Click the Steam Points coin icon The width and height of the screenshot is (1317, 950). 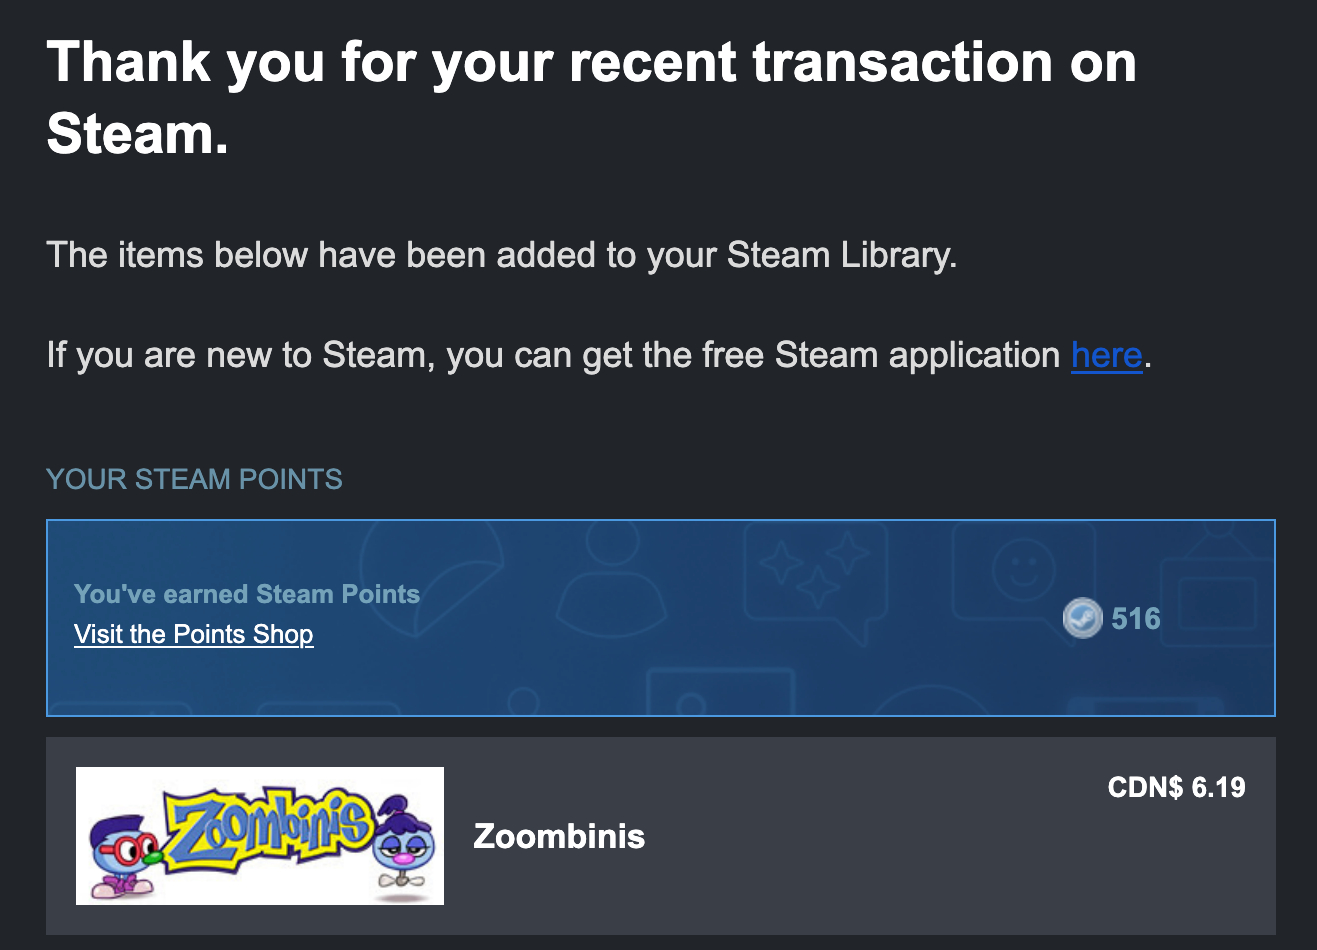click(1082, 618)
